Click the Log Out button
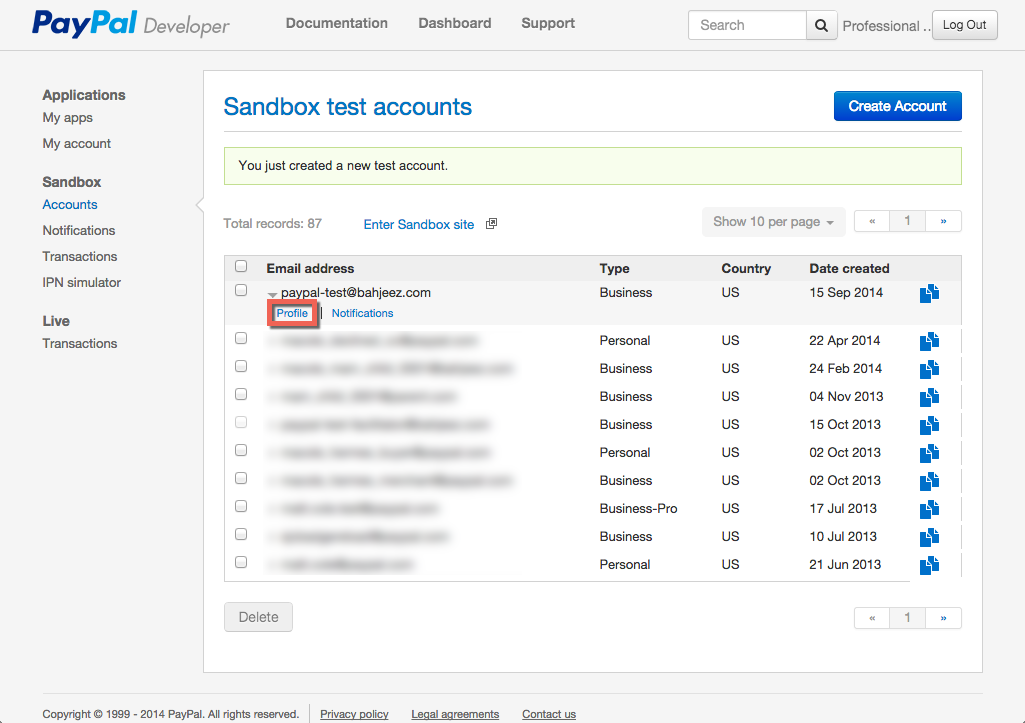 [x=964, y=25]
